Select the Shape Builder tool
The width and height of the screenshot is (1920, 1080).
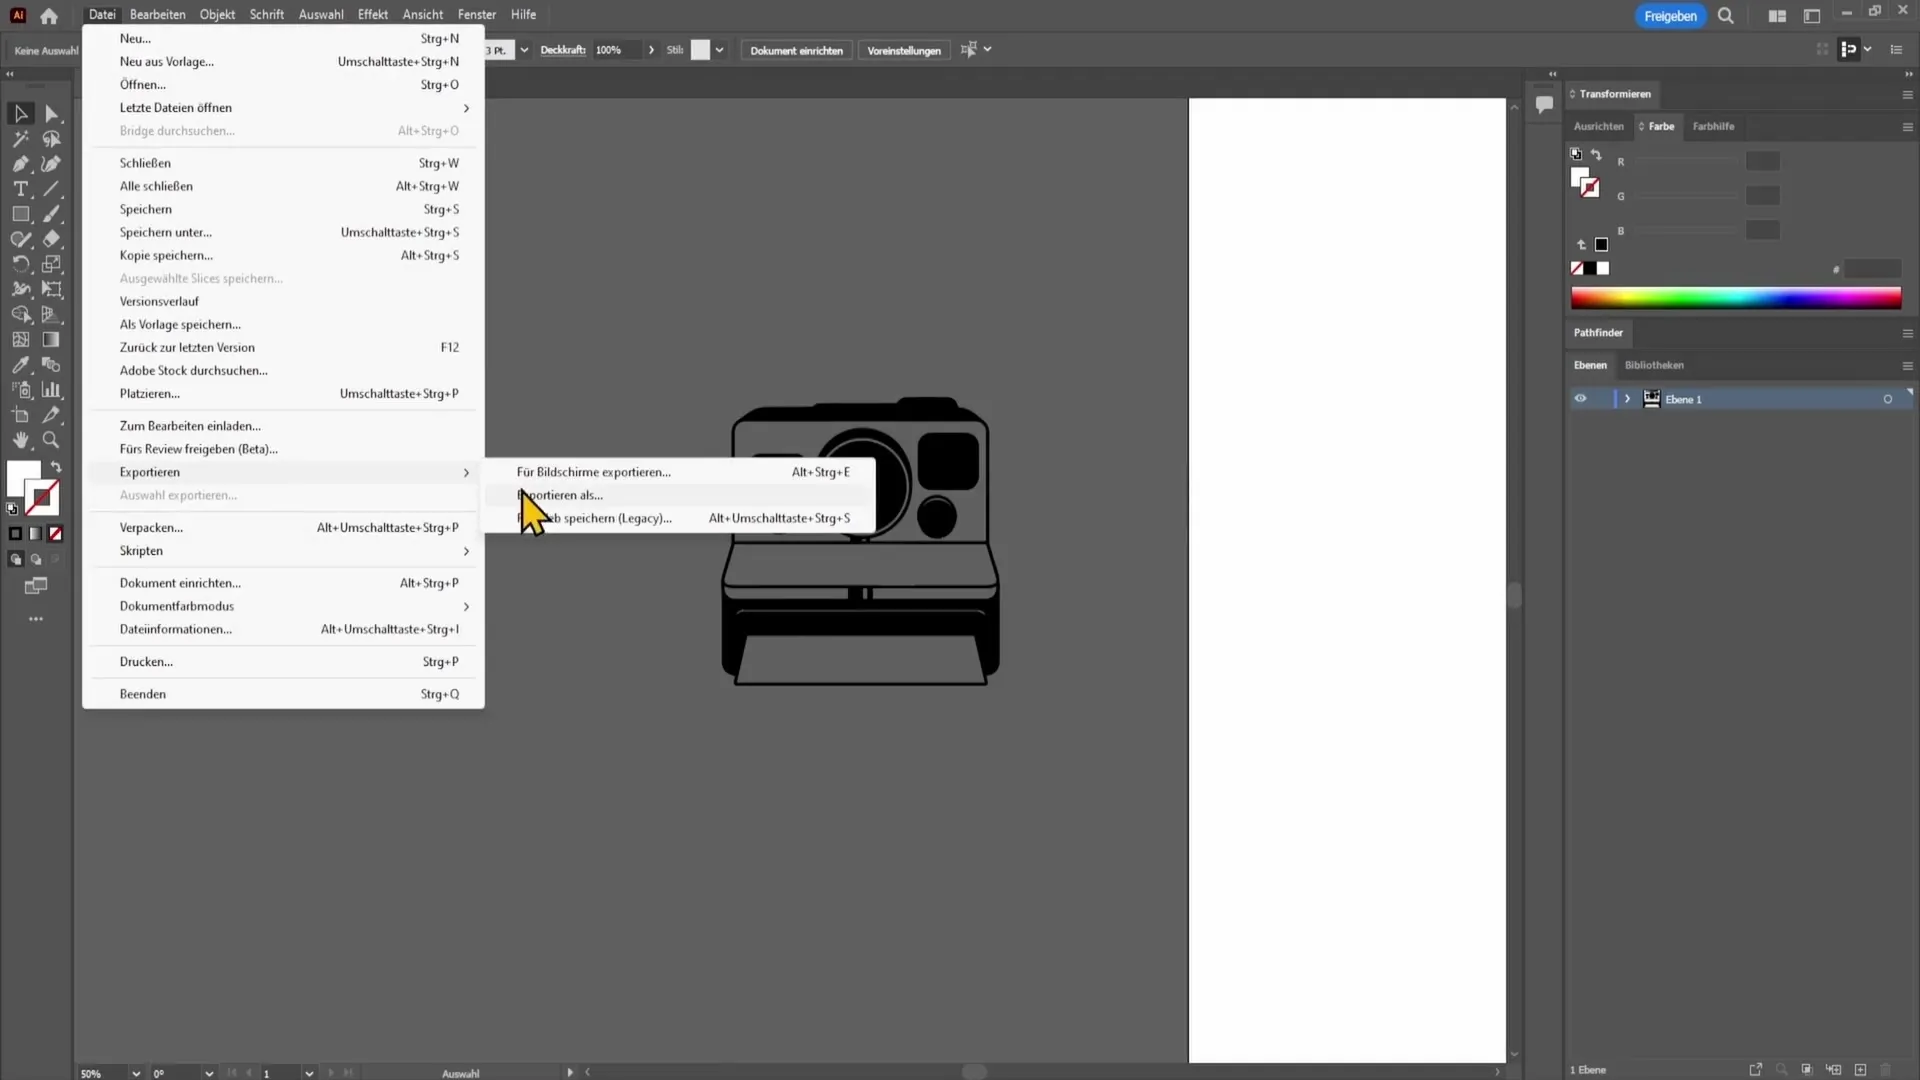click(21, 314)
